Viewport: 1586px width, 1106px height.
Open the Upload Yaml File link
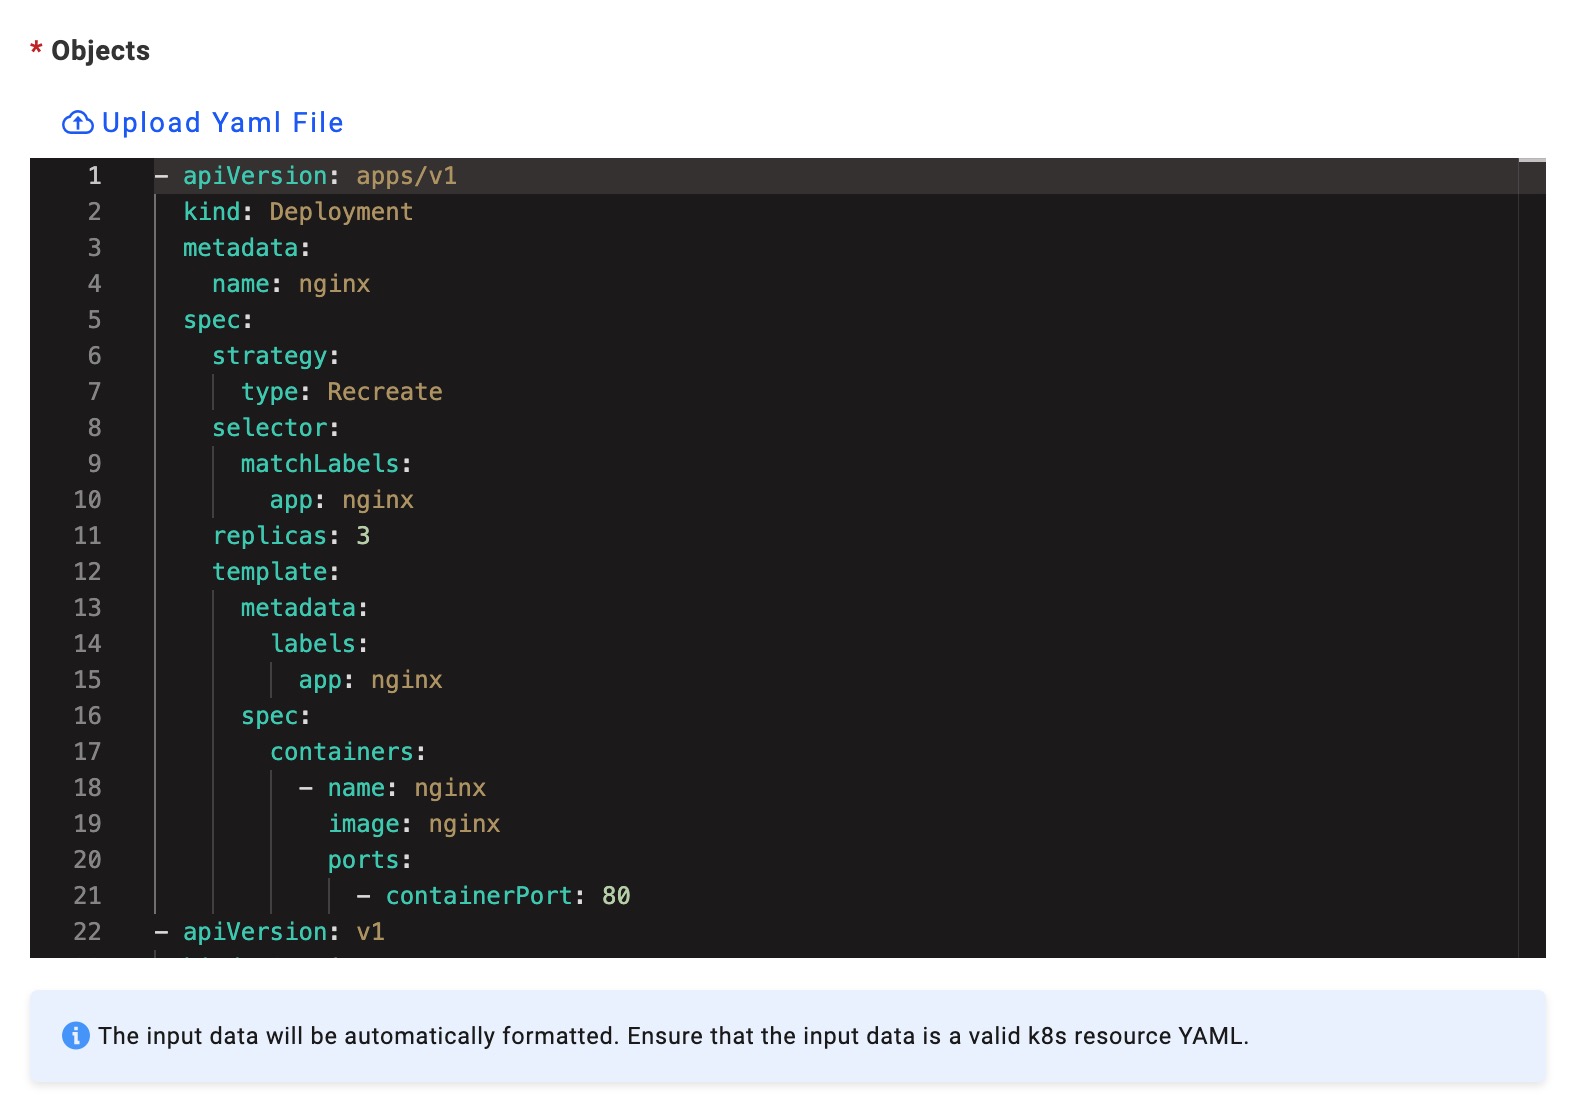222,123
